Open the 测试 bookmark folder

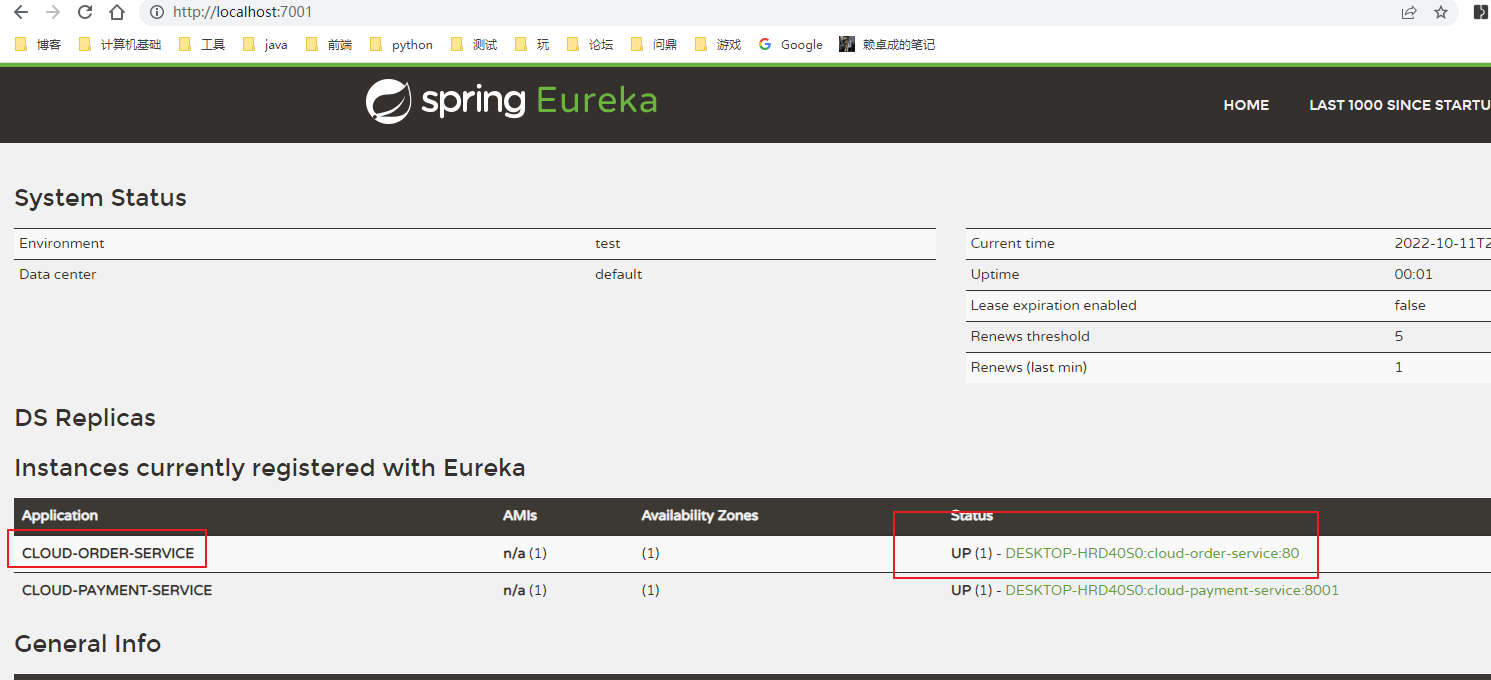click(x=474, y=44)
